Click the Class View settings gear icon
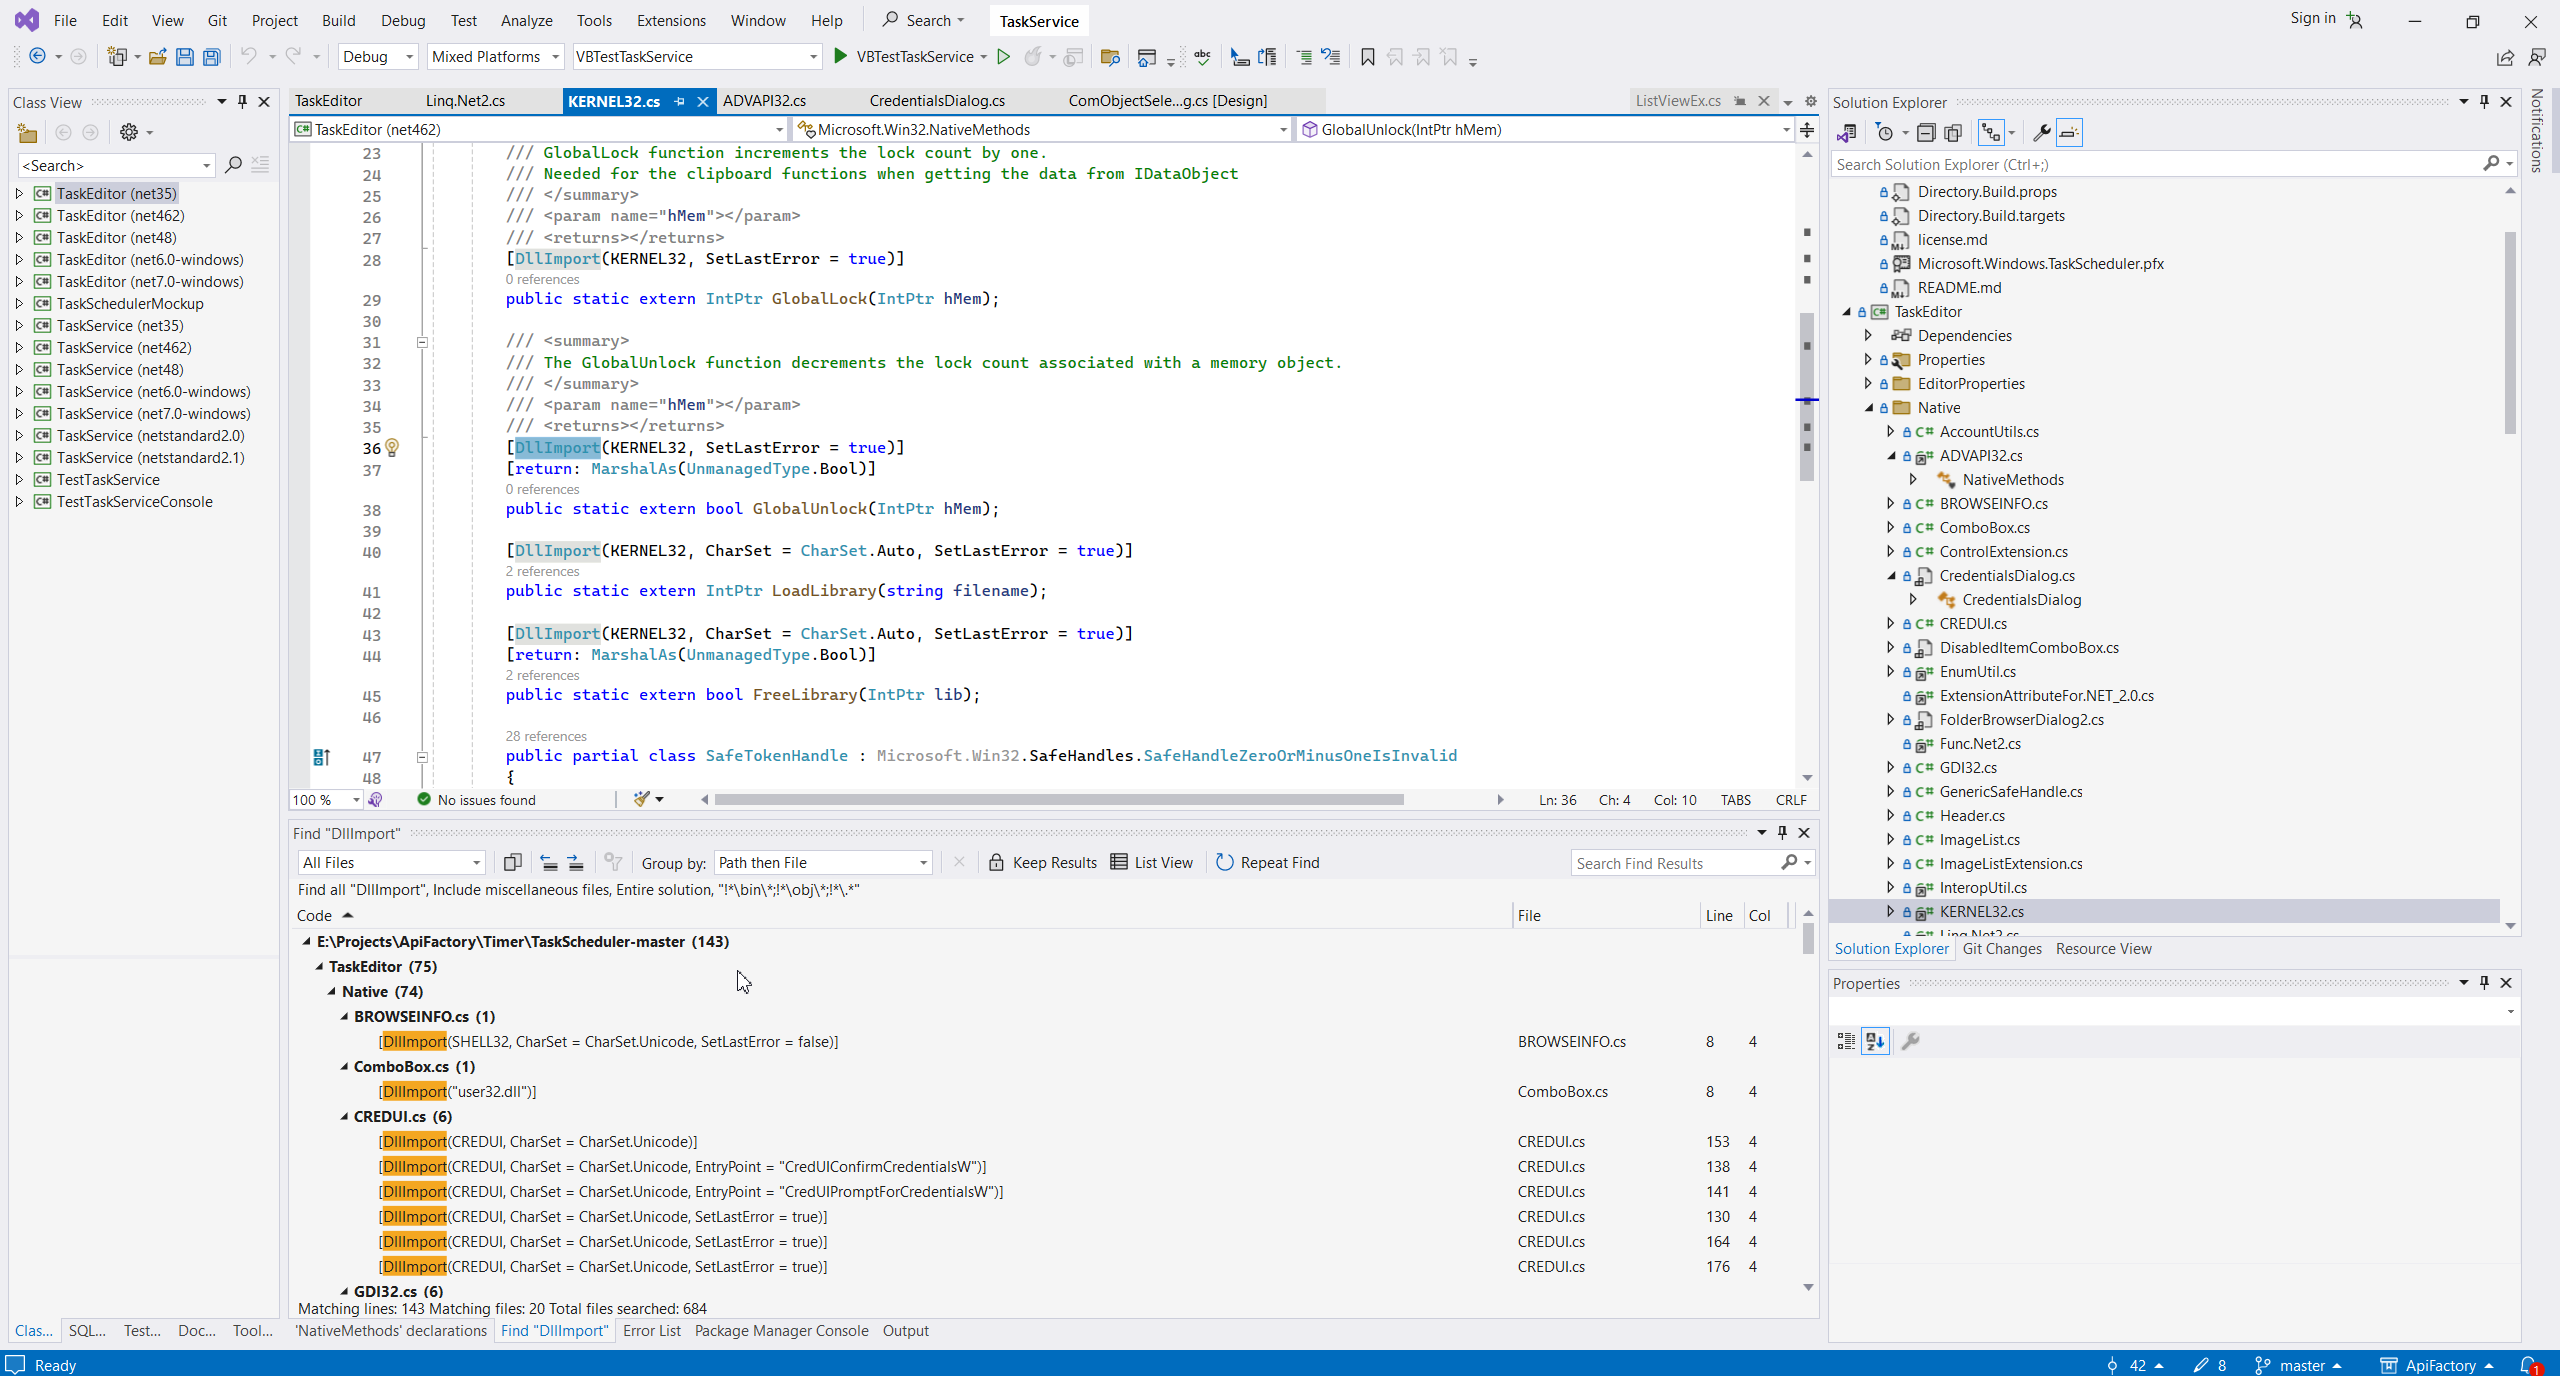 pyautogui.click(x=129, y=132)
